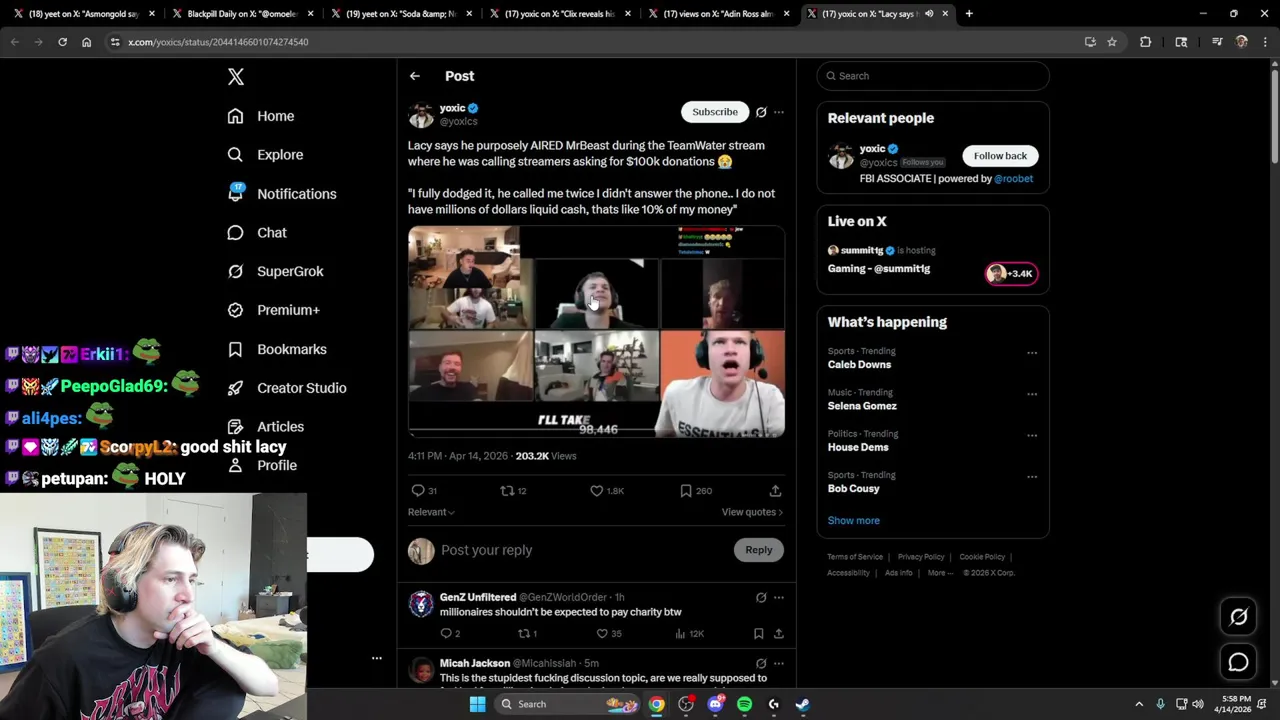Open the floating Grok button
1280x720 pixels.
(x=1238, y=617)
